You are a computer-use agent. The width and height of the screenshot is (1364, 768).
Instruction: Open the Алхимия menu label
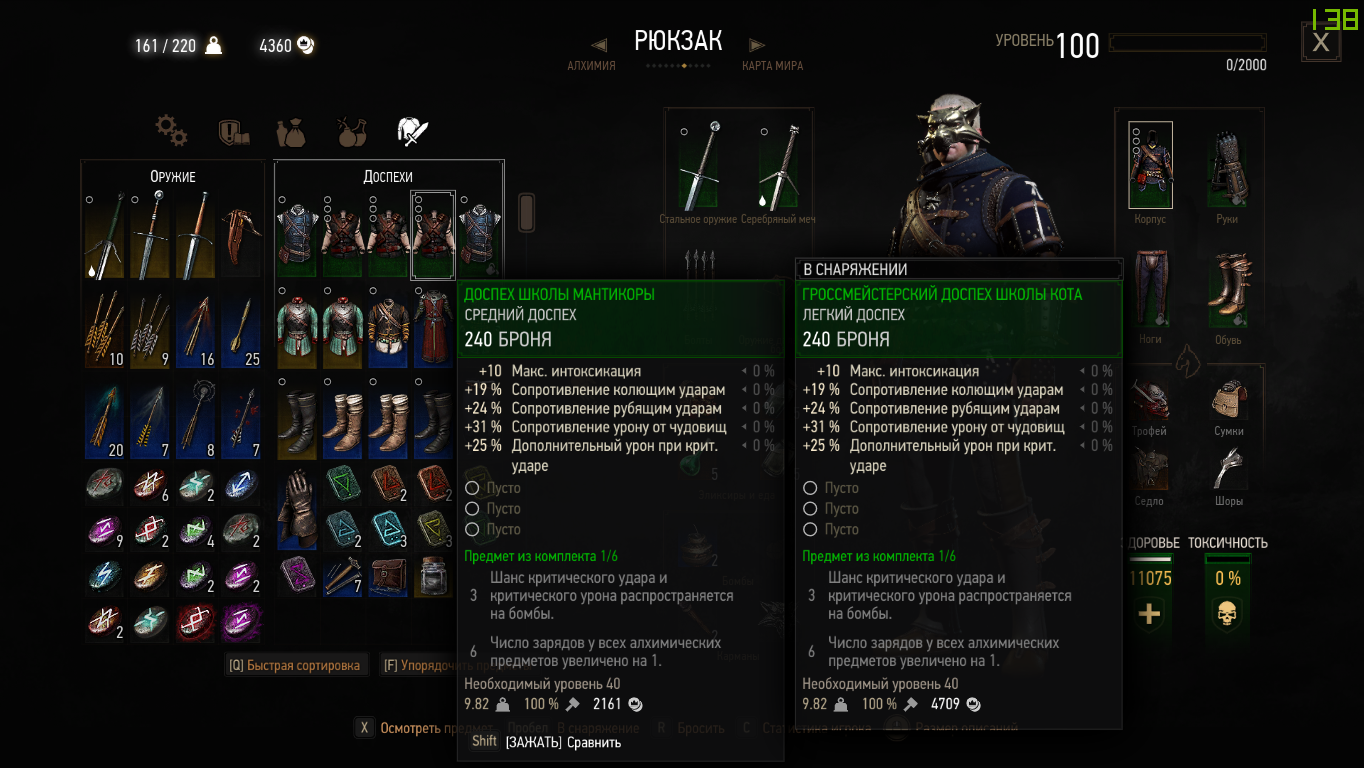[591, 66]
